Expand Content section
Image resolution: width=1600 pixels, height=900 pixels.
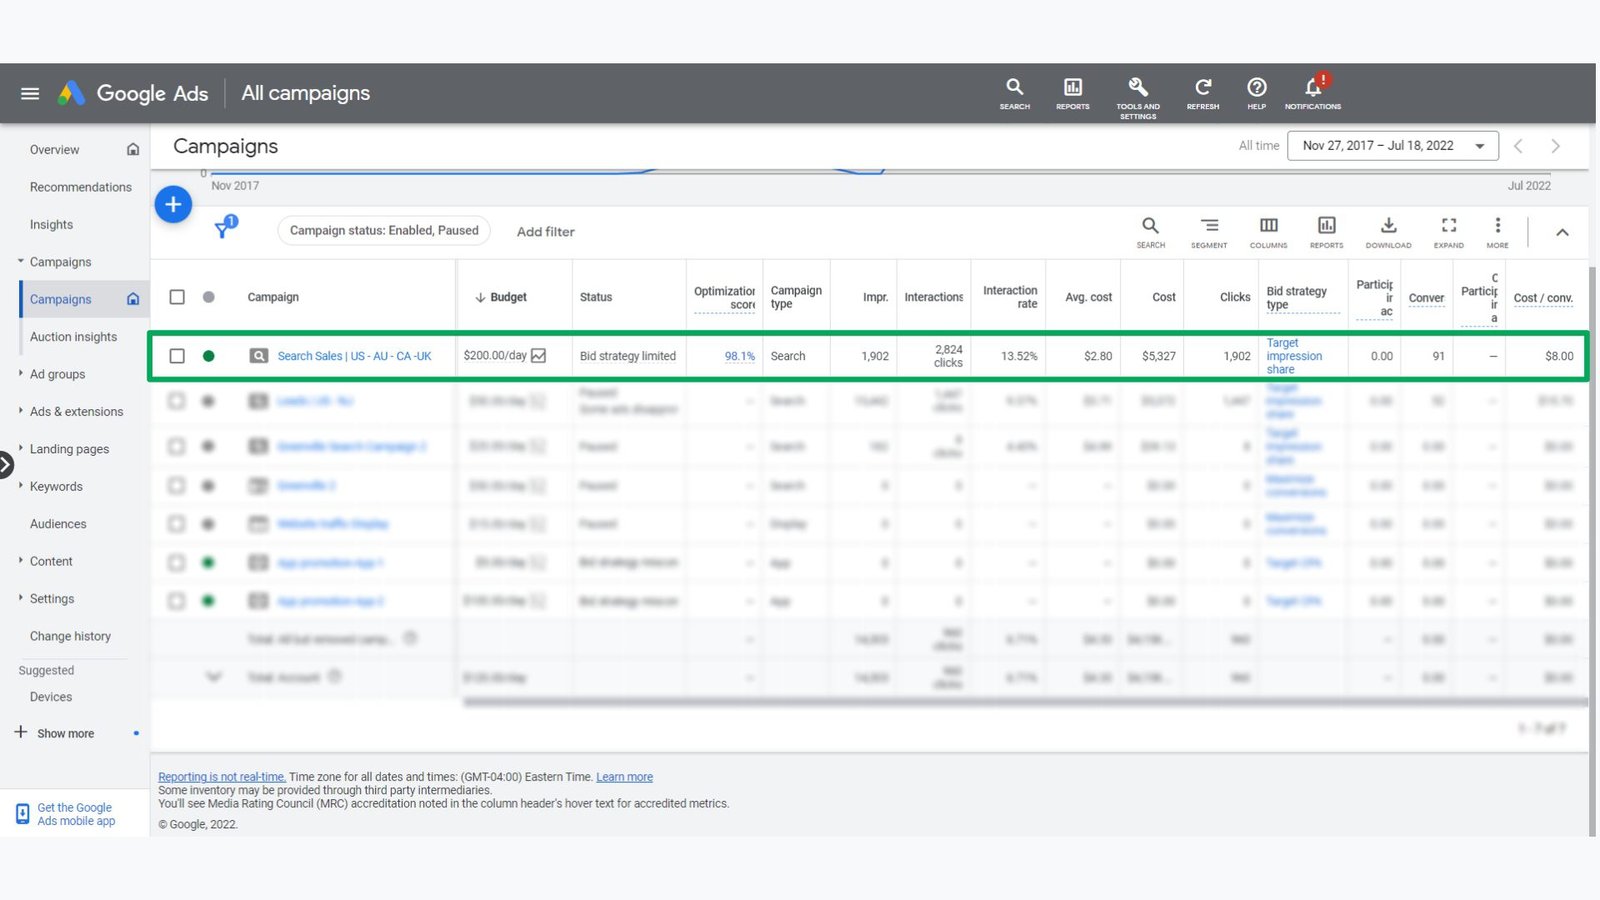point(21,560)
